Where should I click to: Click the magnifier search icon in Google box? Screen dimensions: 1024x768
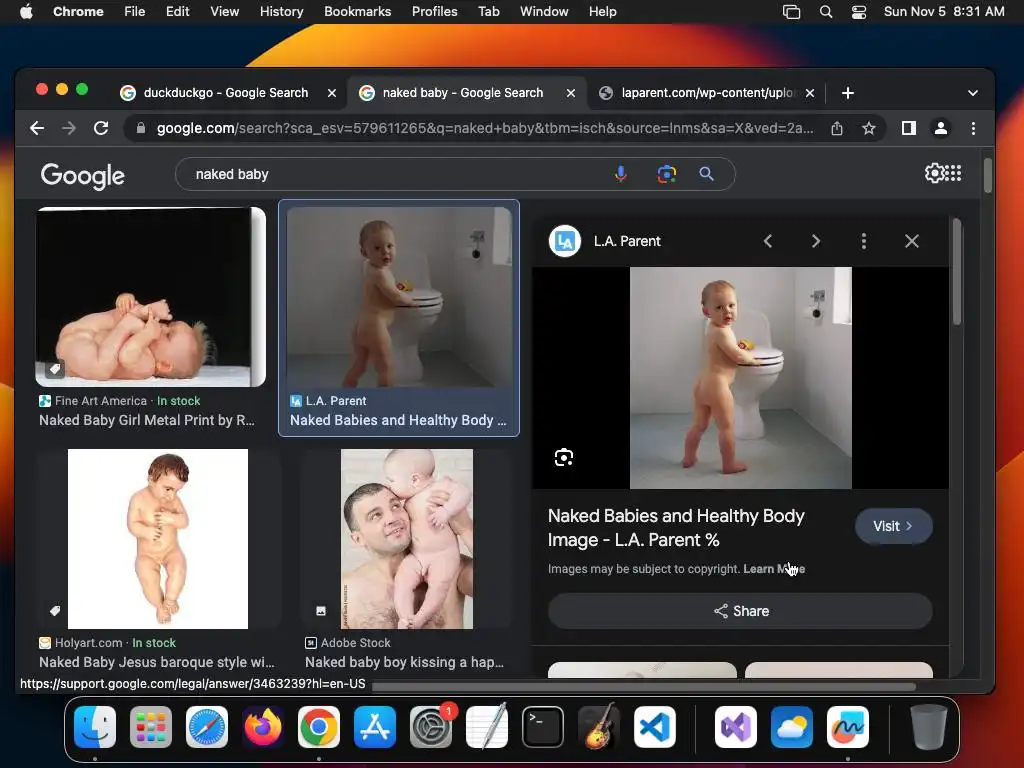coord(706,174)
